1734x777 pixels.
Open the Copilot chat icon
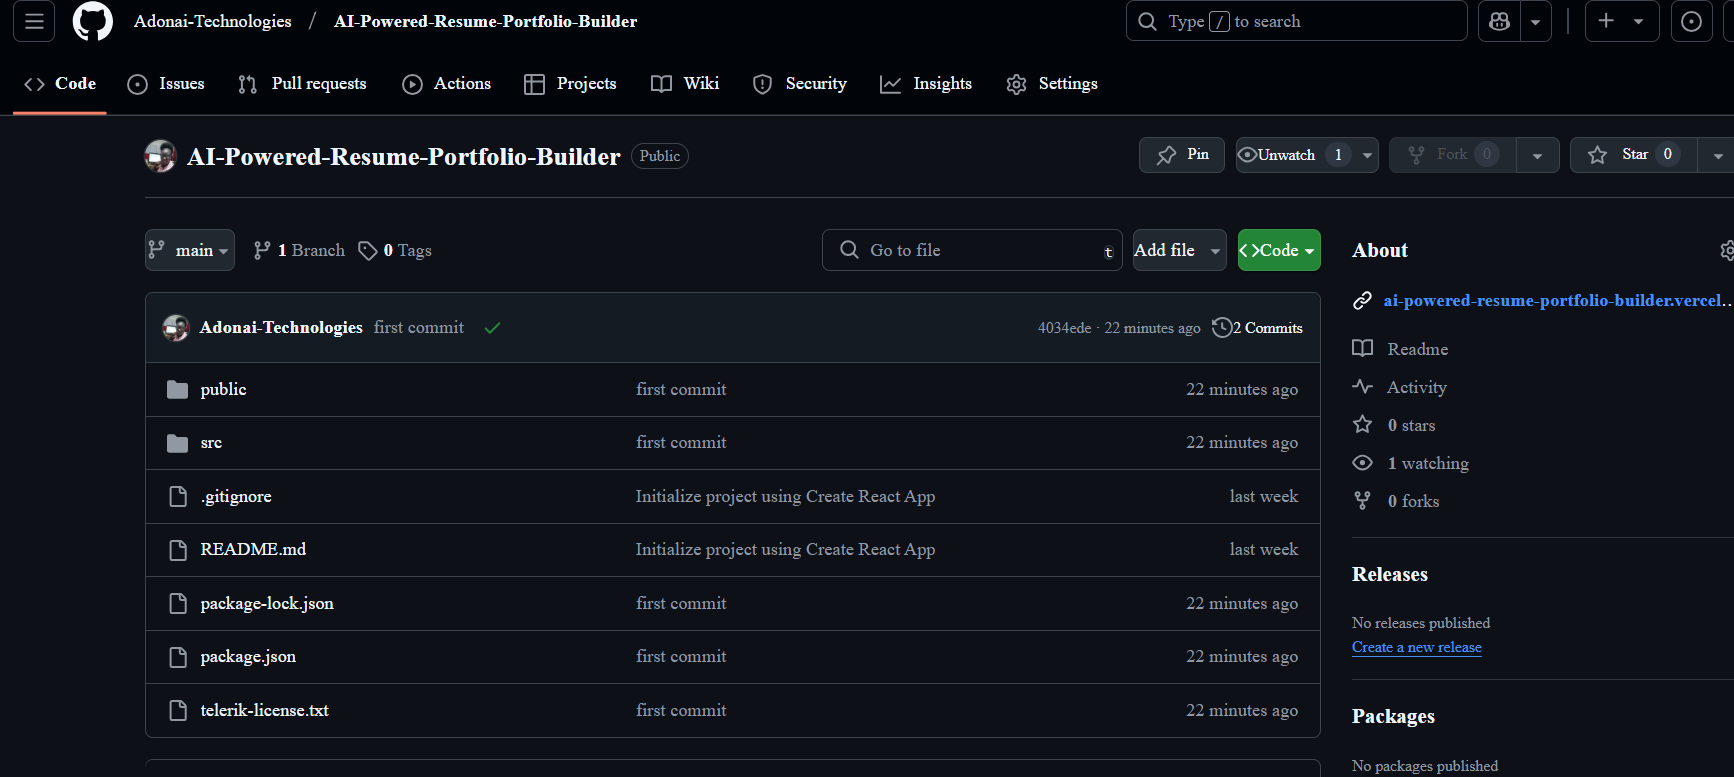tap(1499, 21)
